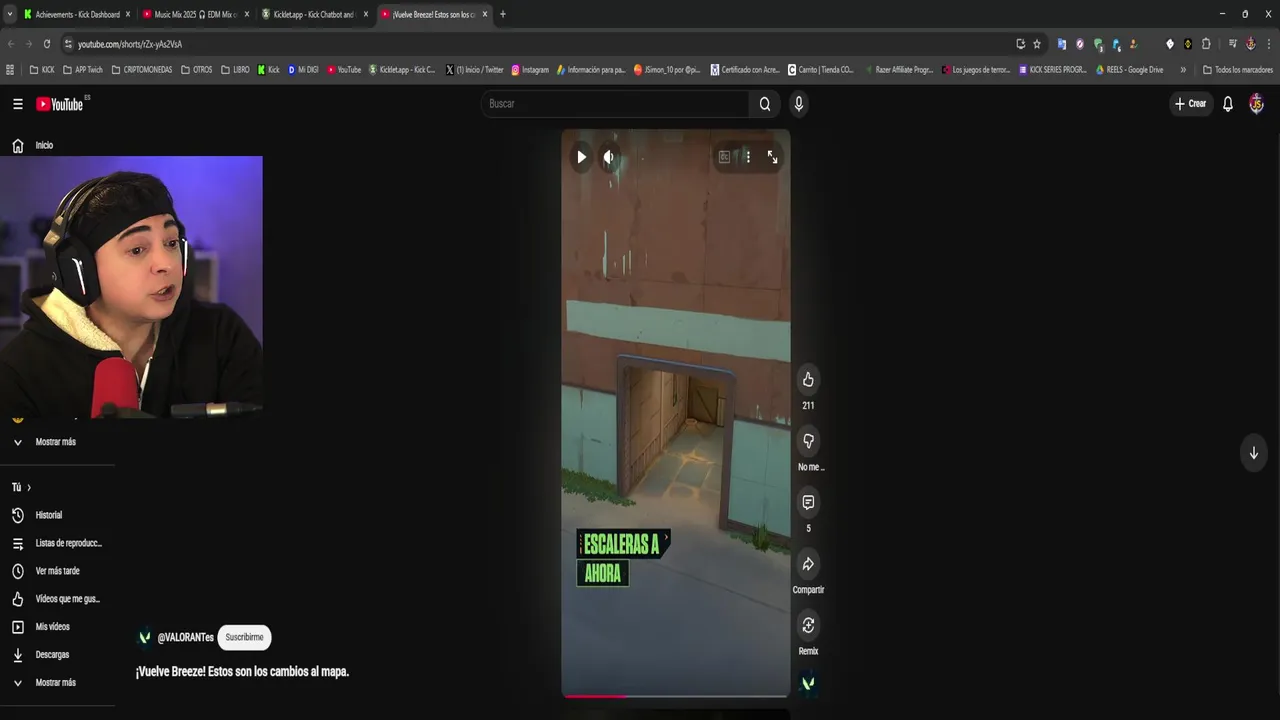Viewport: 1280px width, 720px height.
Task: Focus the Buscar search field
Action: pyautogui.click(x=615, y=104)
